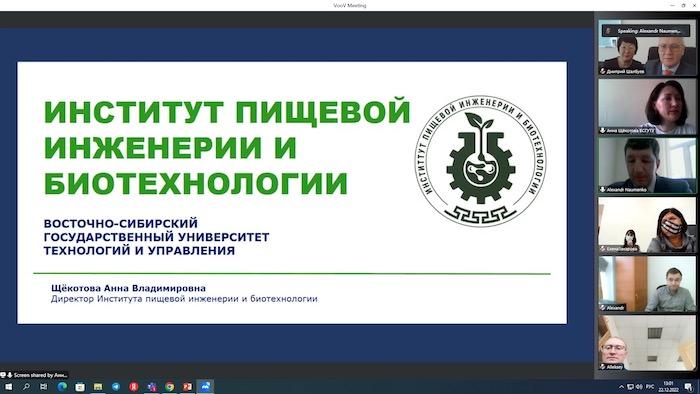Select Alexandr Naumenko video tile
Screen dimensions: 700x394
647,166
